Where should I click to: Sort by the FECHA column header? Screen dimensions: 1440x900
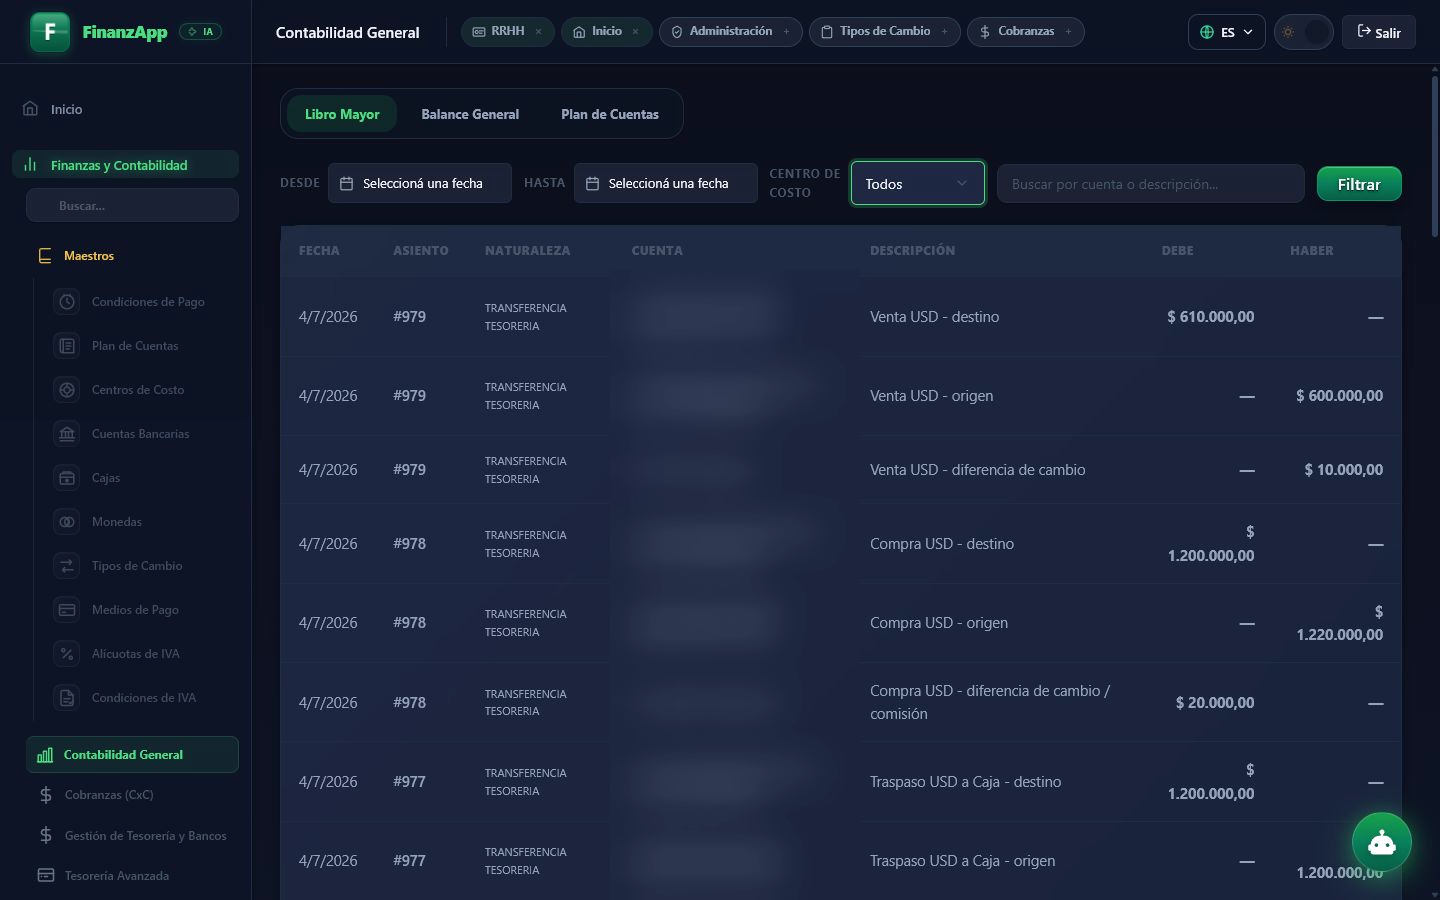[x=319, y=251]
